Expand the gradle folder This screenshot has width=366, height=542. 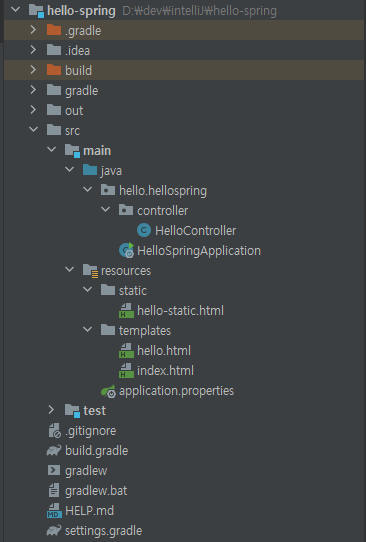(x=33, y=90)
